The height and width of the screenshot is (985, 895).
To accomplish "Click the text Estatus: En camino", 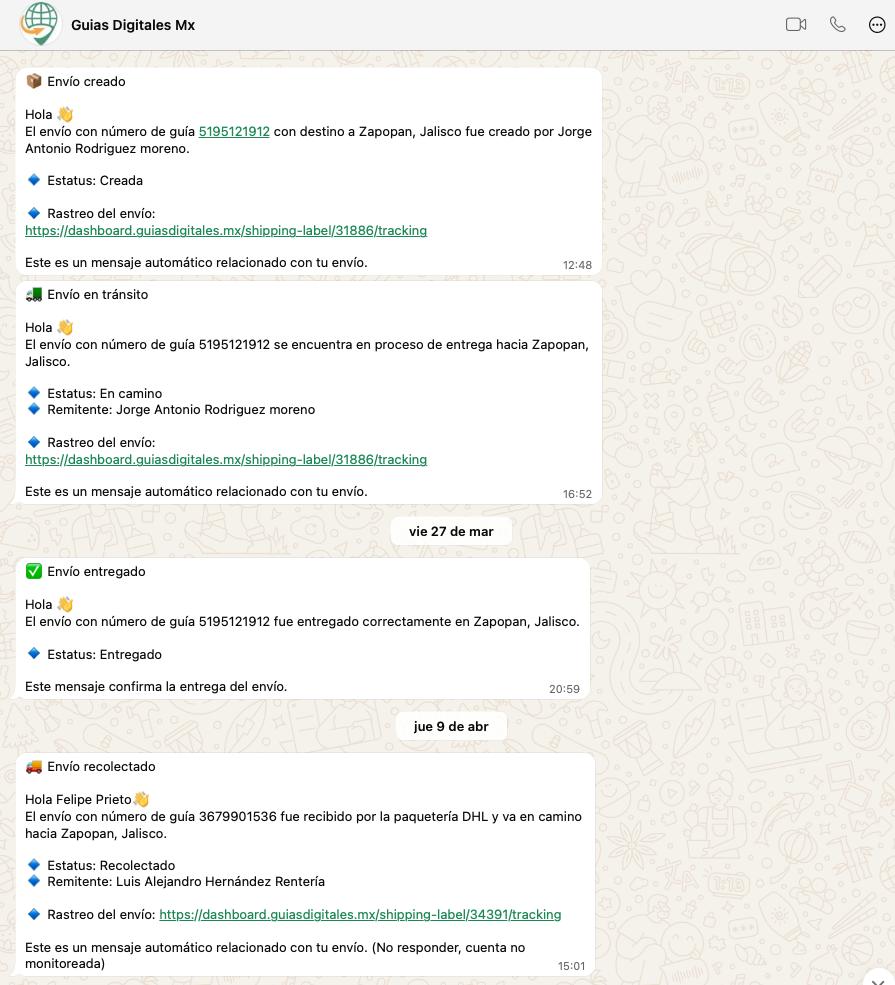I will (104, 393).
